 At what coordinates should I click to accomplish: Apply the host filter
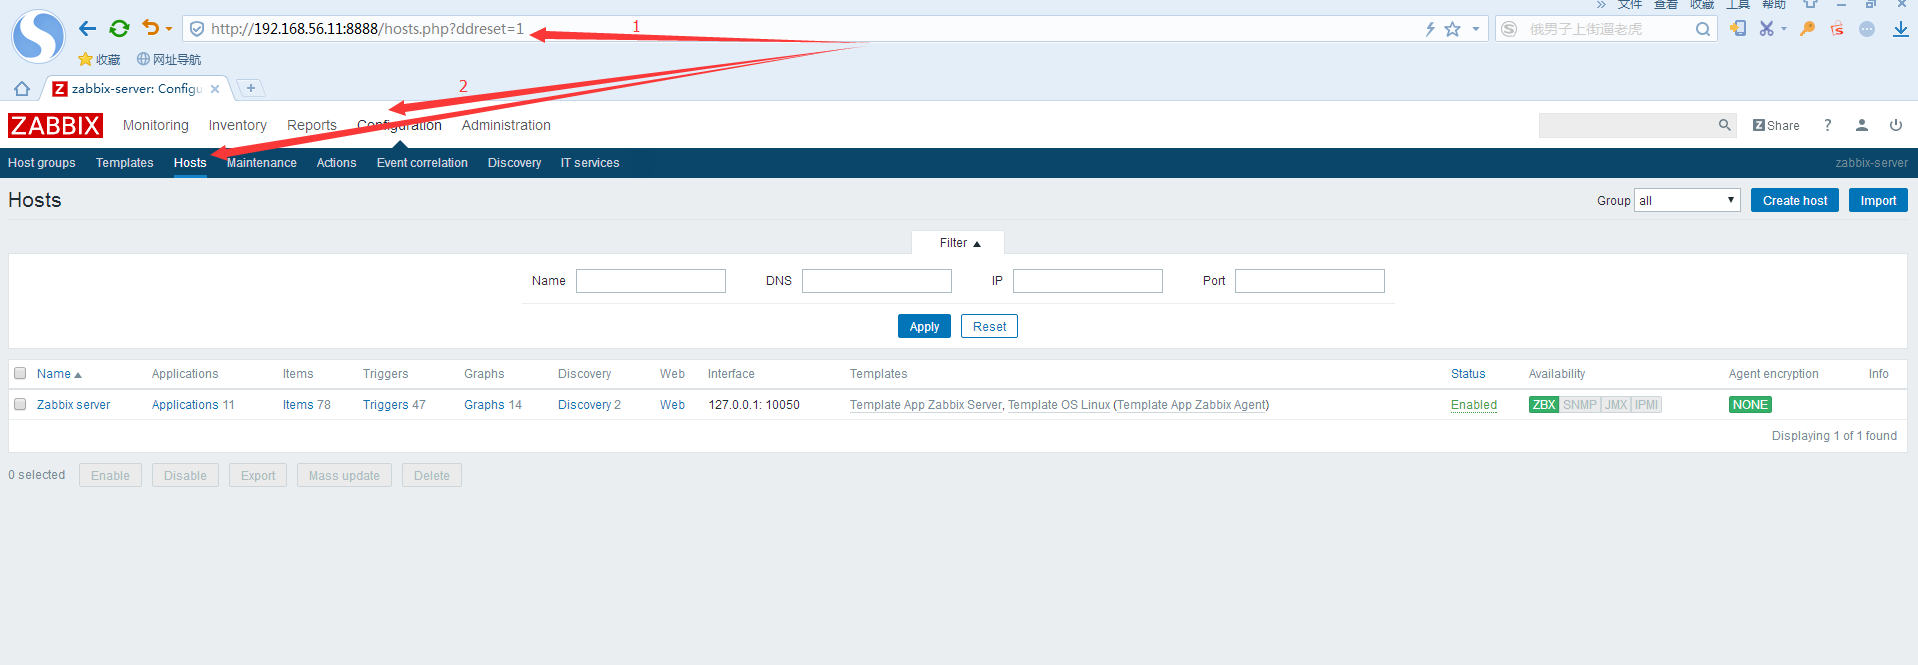(x=924, y=326)
